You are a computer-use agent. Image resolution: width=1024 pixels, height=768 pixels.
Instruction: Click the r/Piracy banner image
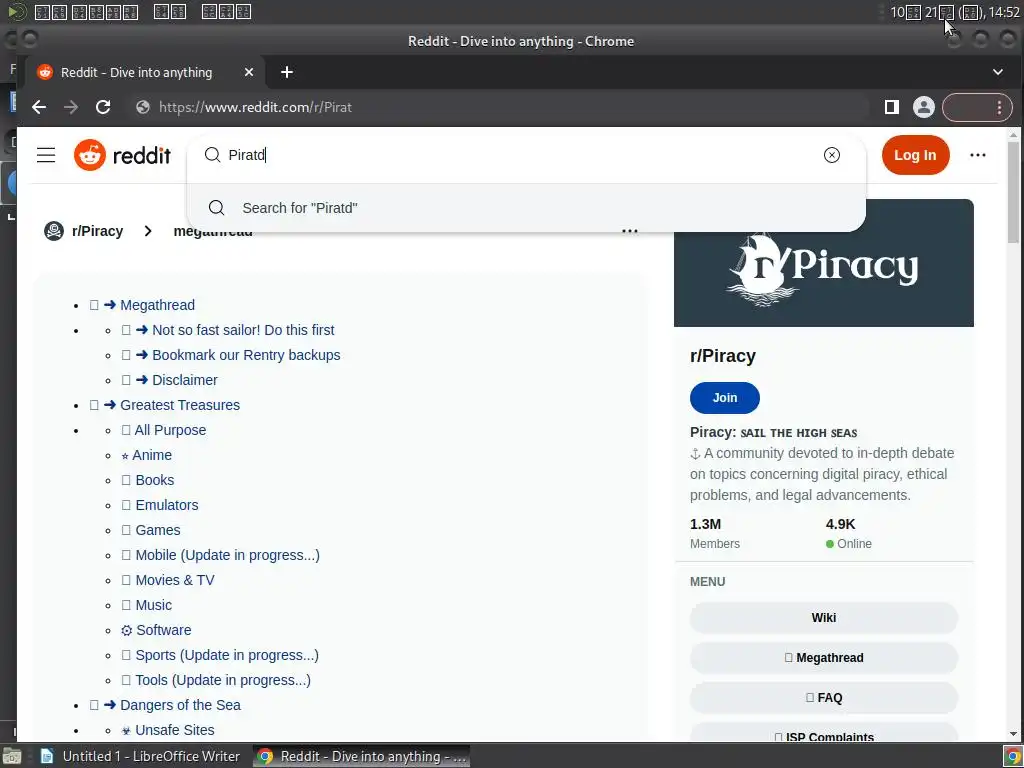(824, 263)
